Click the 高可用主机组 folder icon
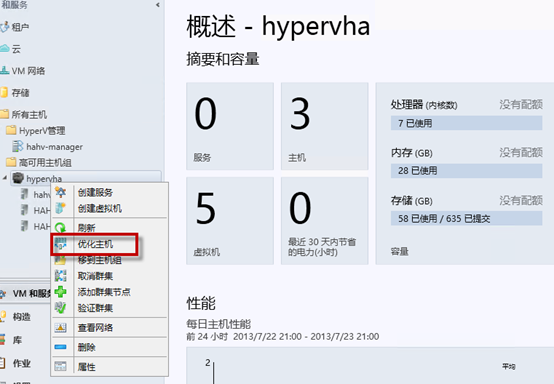554x384 pixels. coord(11,162)
